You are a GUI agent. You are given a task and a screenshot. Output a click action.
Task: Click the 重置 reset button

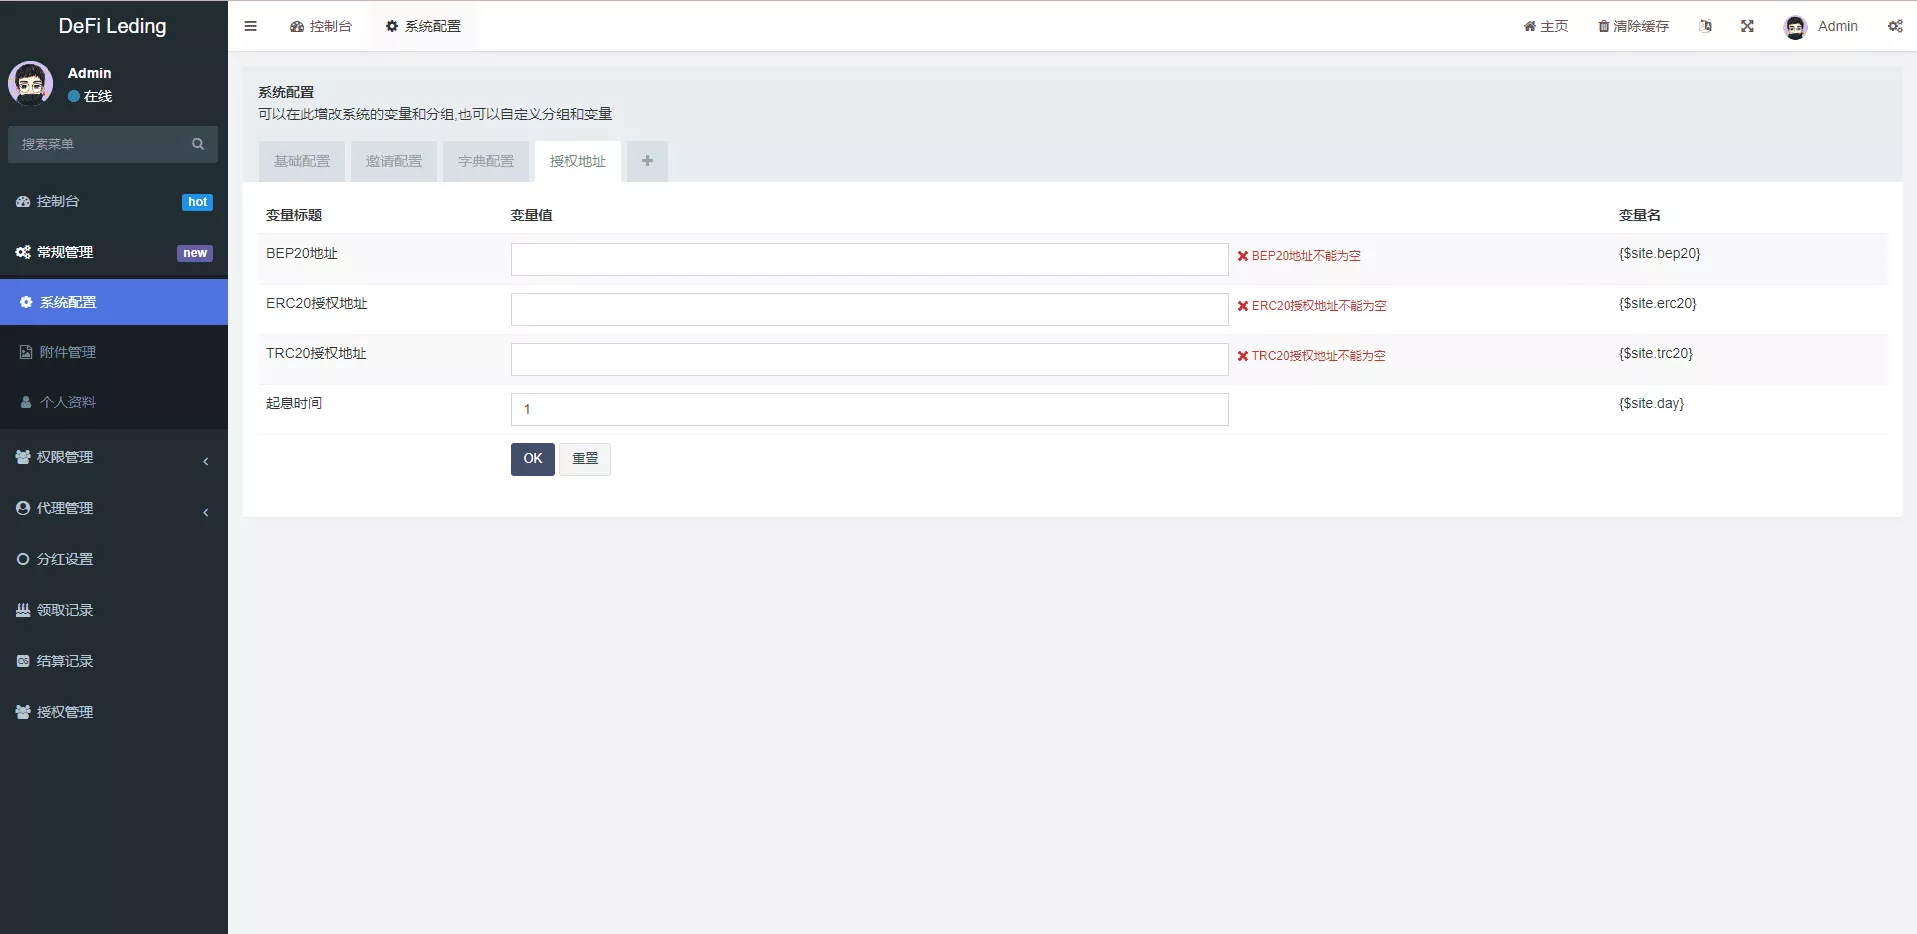[583, 459]
